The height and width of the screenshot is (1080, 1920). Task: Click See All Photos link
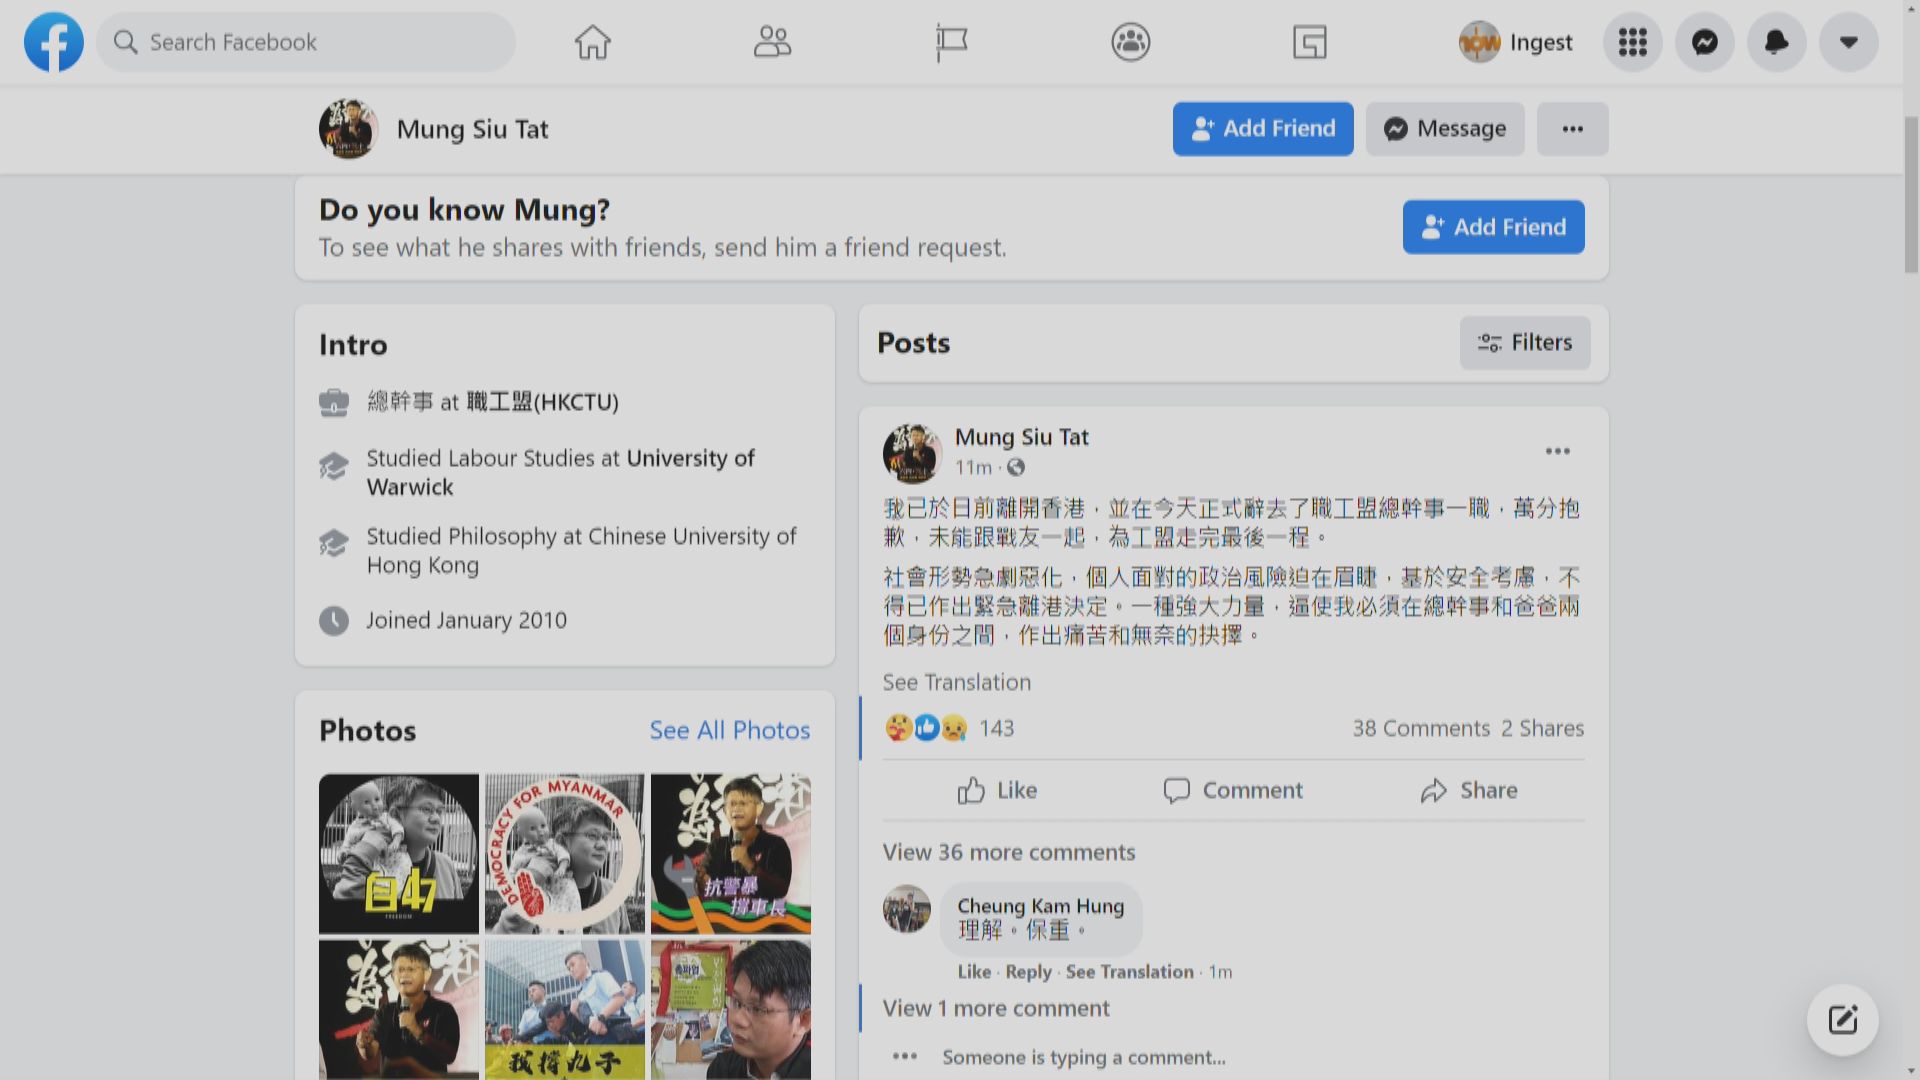tap(729, 730)
